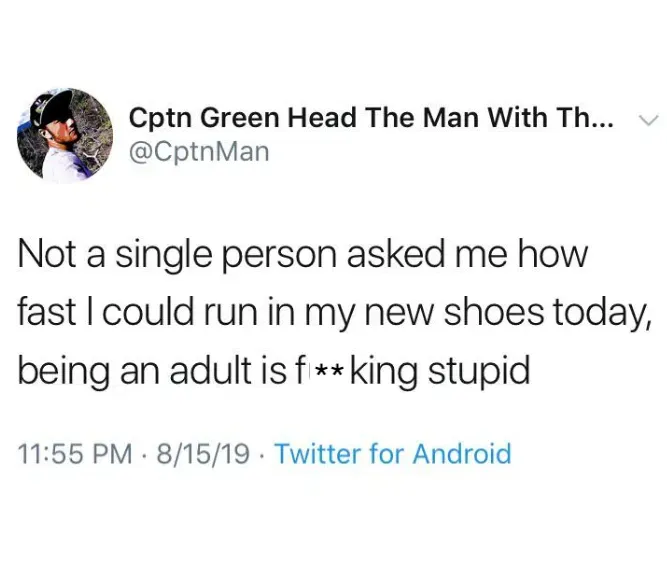
Task: Click the CptnMan profile avatar picture
Action: pos(65,135)
